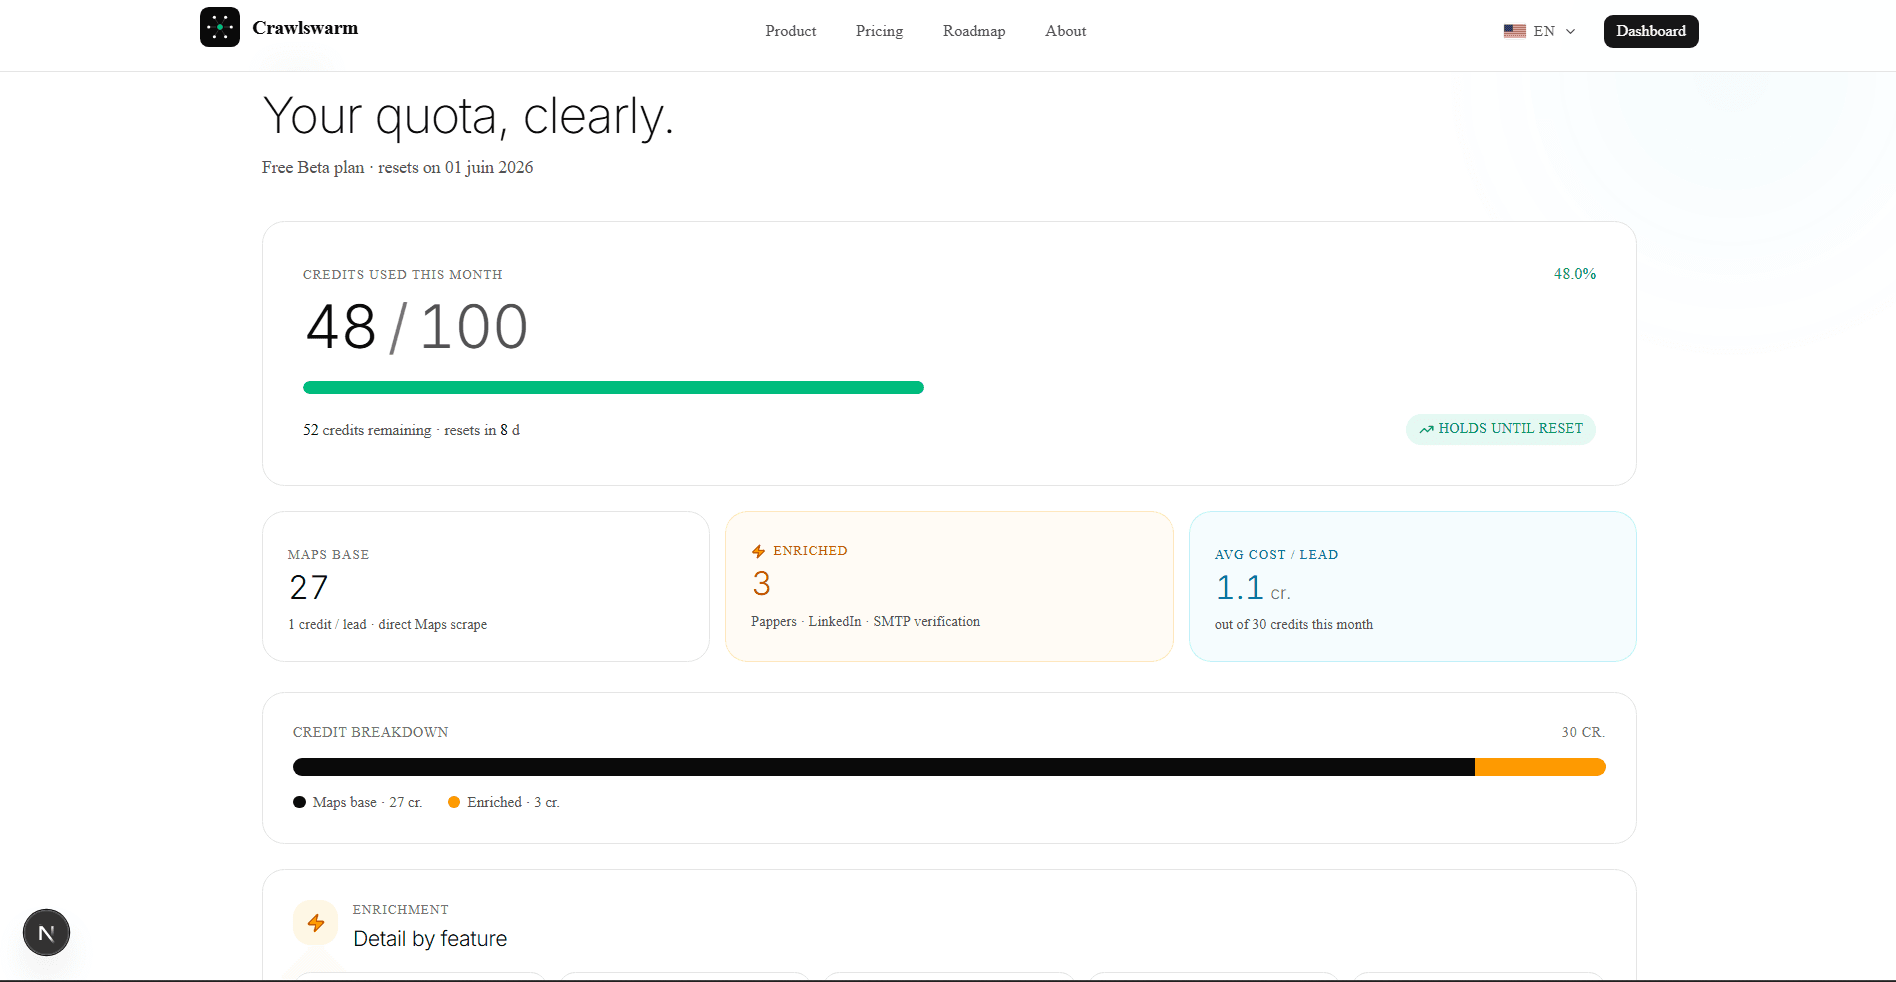Click the Crawlswarm brand name
1896x982 pixels.
coord(305,28)
